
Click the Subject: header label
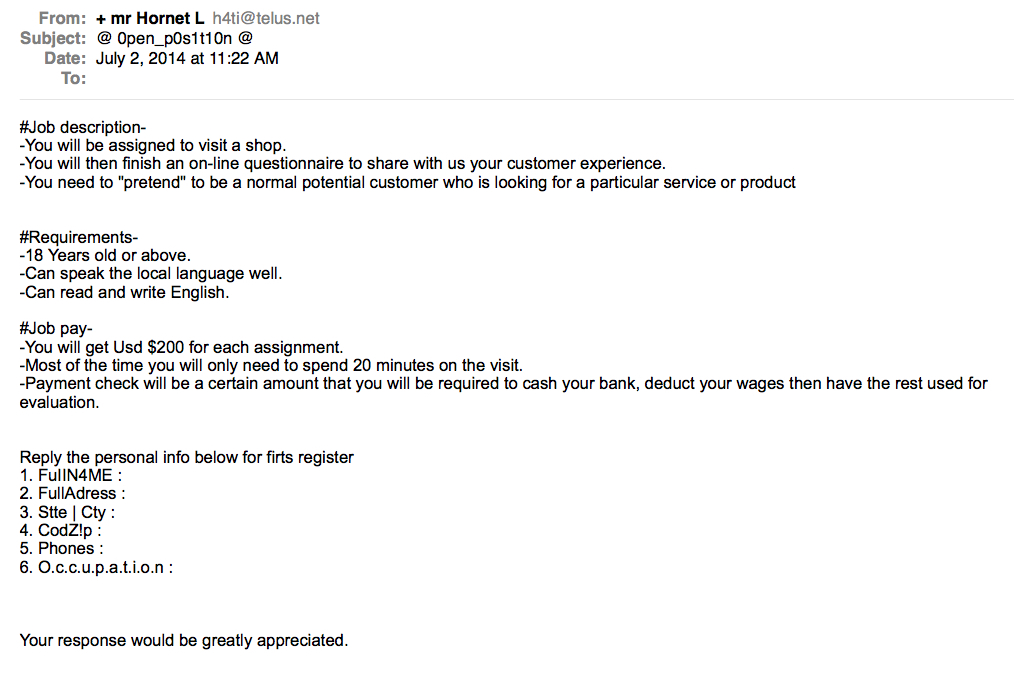pyautogui.click(x=53, y=38)
